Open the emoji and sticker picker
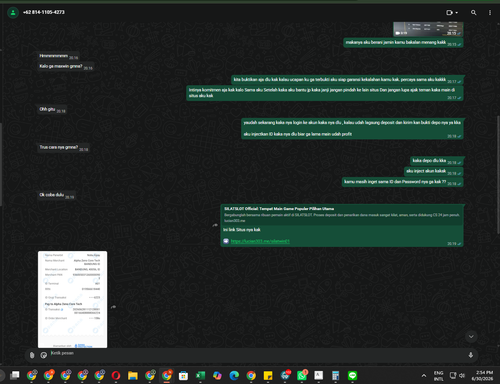500x384 pixels. pyautogui.click(x=44, y=355)
